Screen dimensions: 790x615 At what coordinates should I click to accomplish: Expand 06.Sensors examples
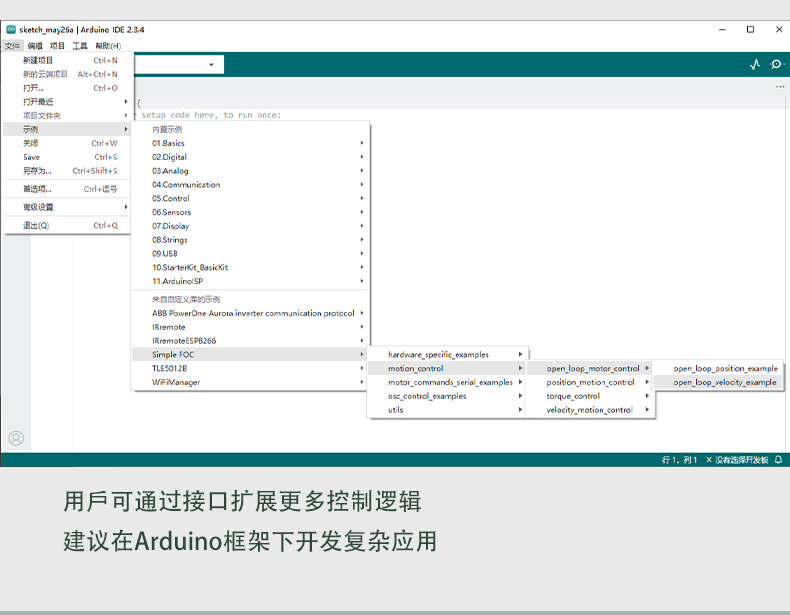[x=250, y=212]
